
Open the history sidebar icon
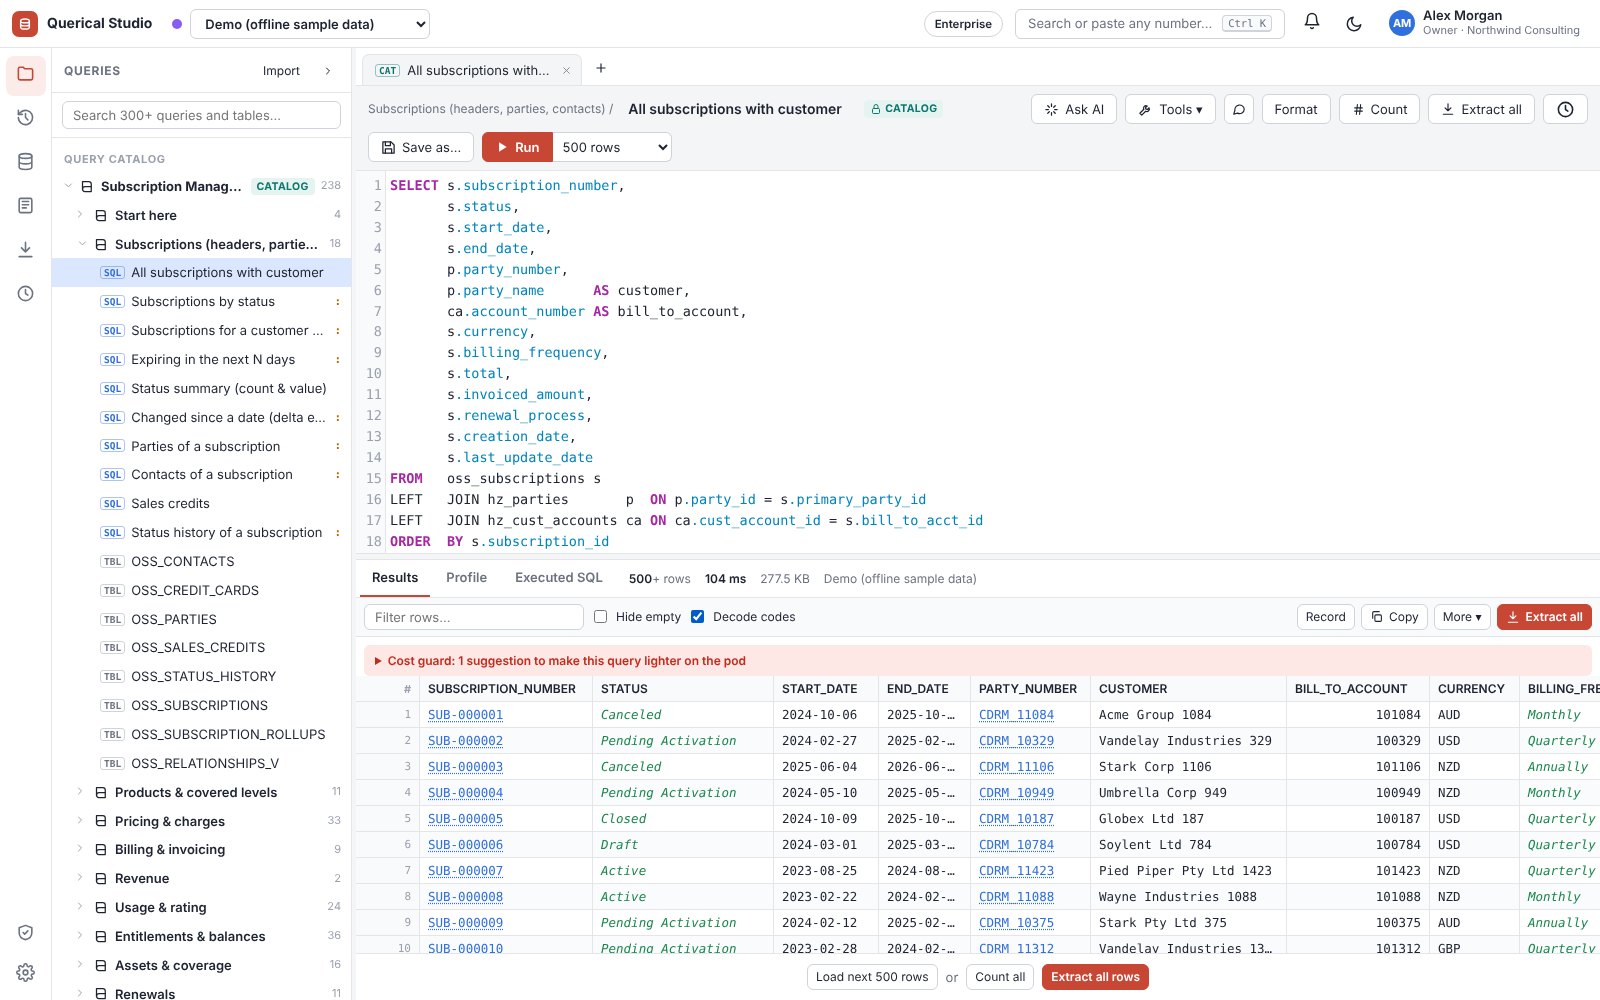click(26, 118)
